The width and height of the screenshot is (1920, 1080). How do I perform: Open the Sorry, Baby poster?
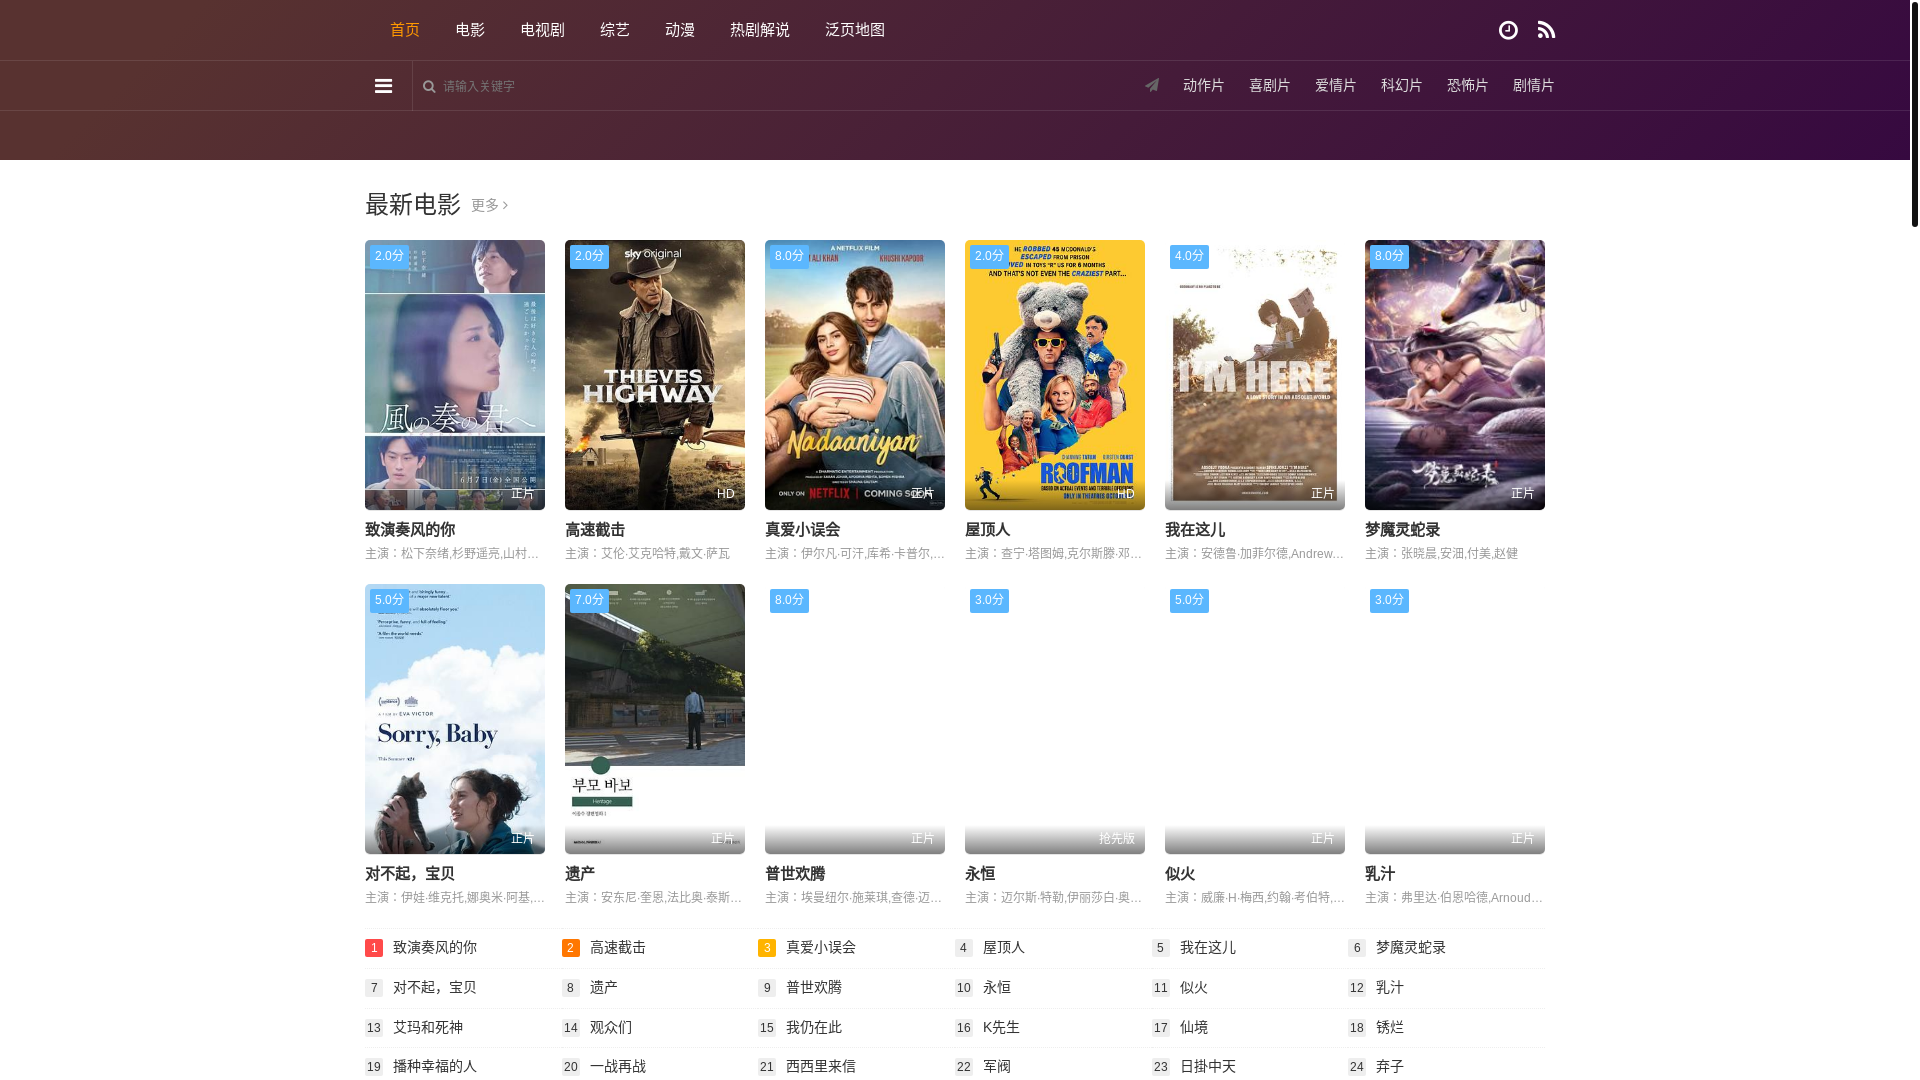pos(455,719)
